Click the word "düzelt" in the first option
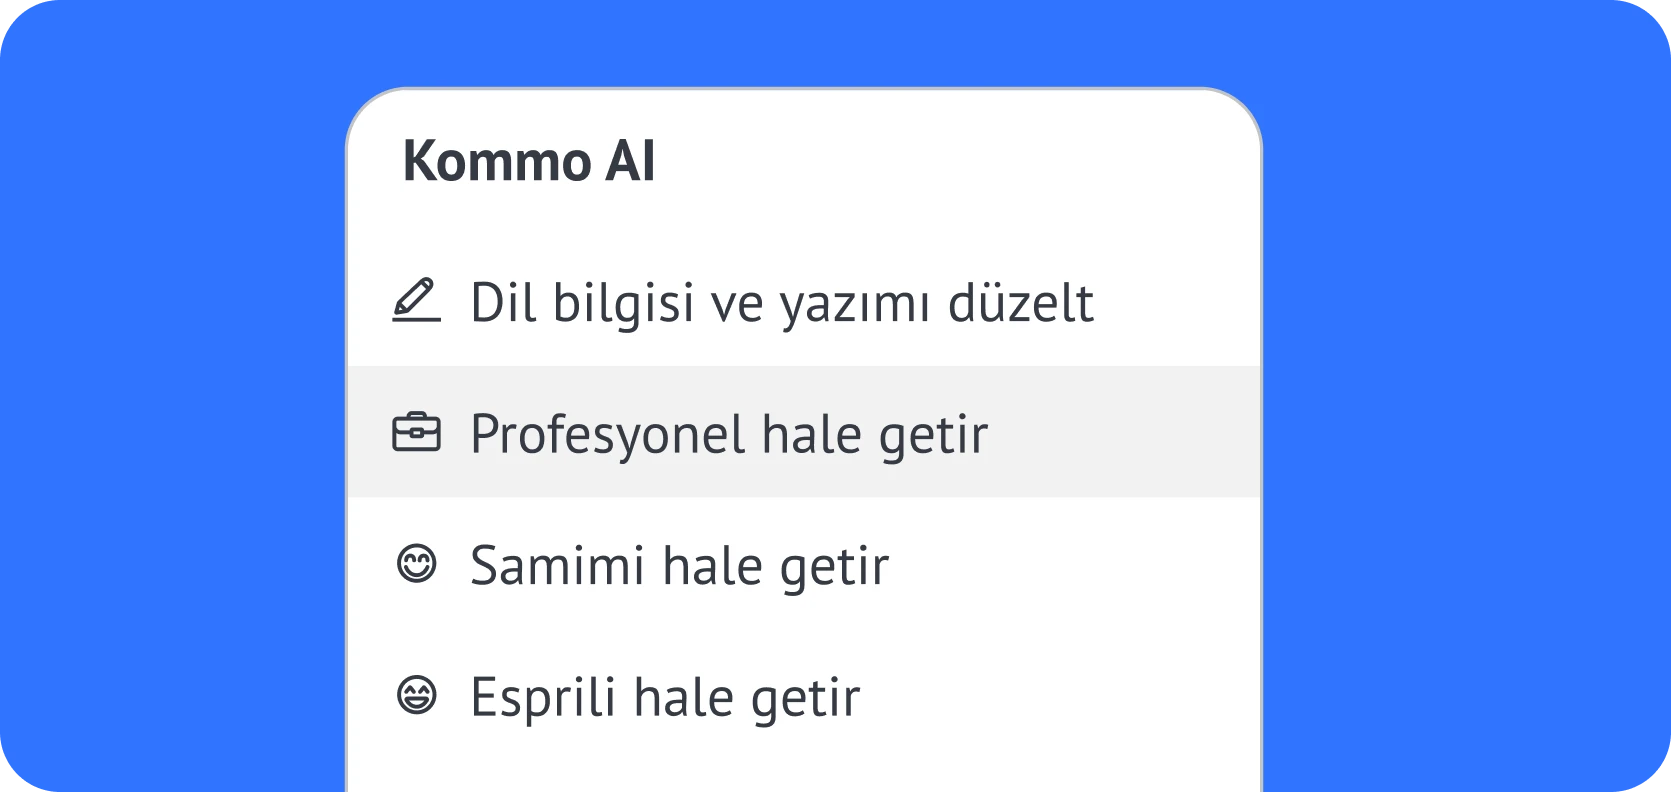 pos(1020,302)
